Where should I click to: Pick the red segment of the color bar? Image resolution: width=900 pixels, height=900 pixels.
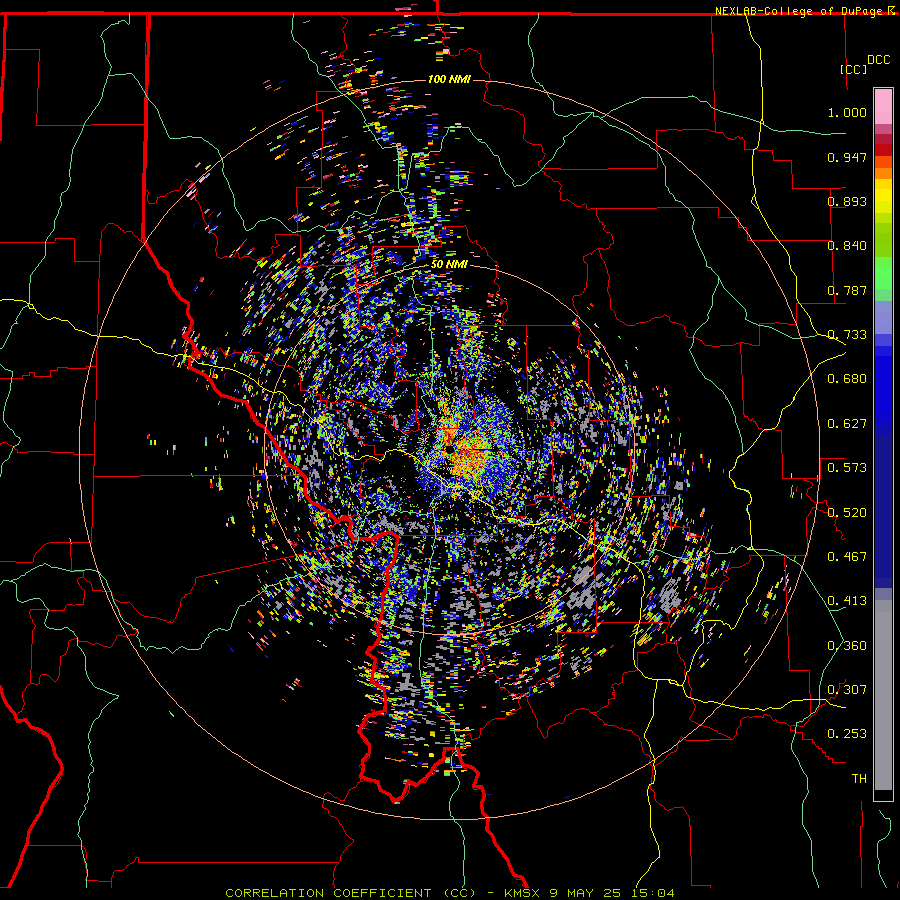[883, 149]
